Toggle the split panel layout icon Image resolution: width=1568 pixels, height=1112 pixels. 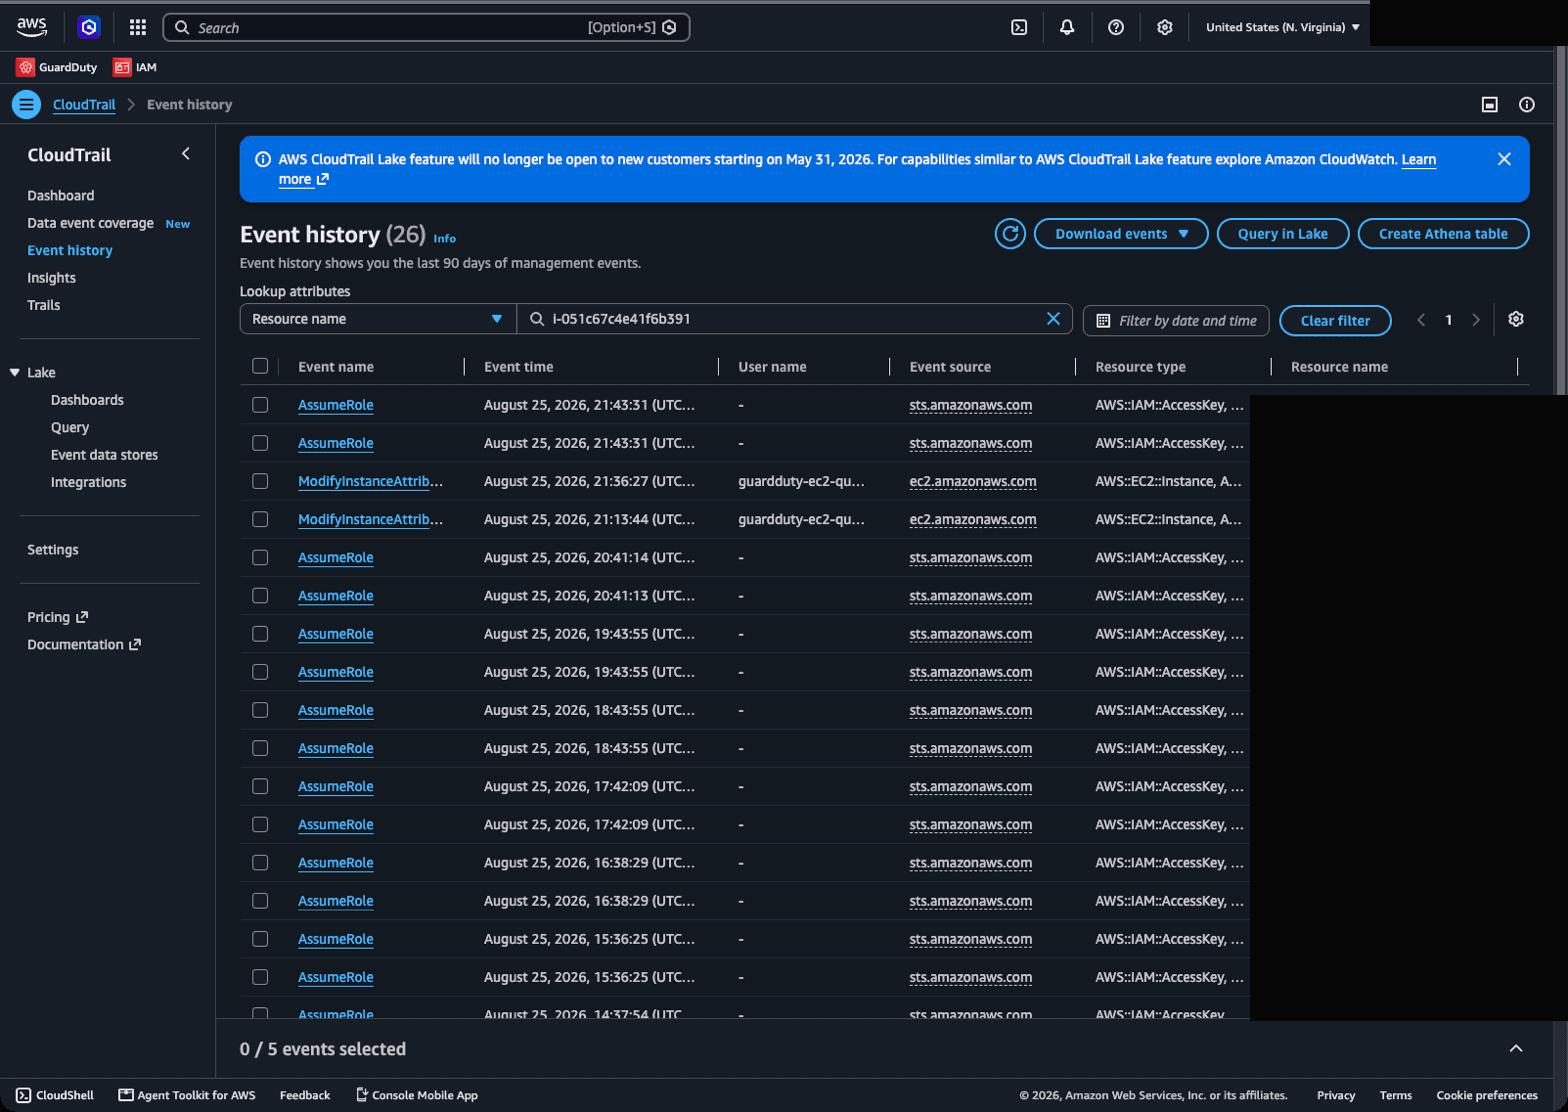pyautogui.click(x=1490, y=104)
